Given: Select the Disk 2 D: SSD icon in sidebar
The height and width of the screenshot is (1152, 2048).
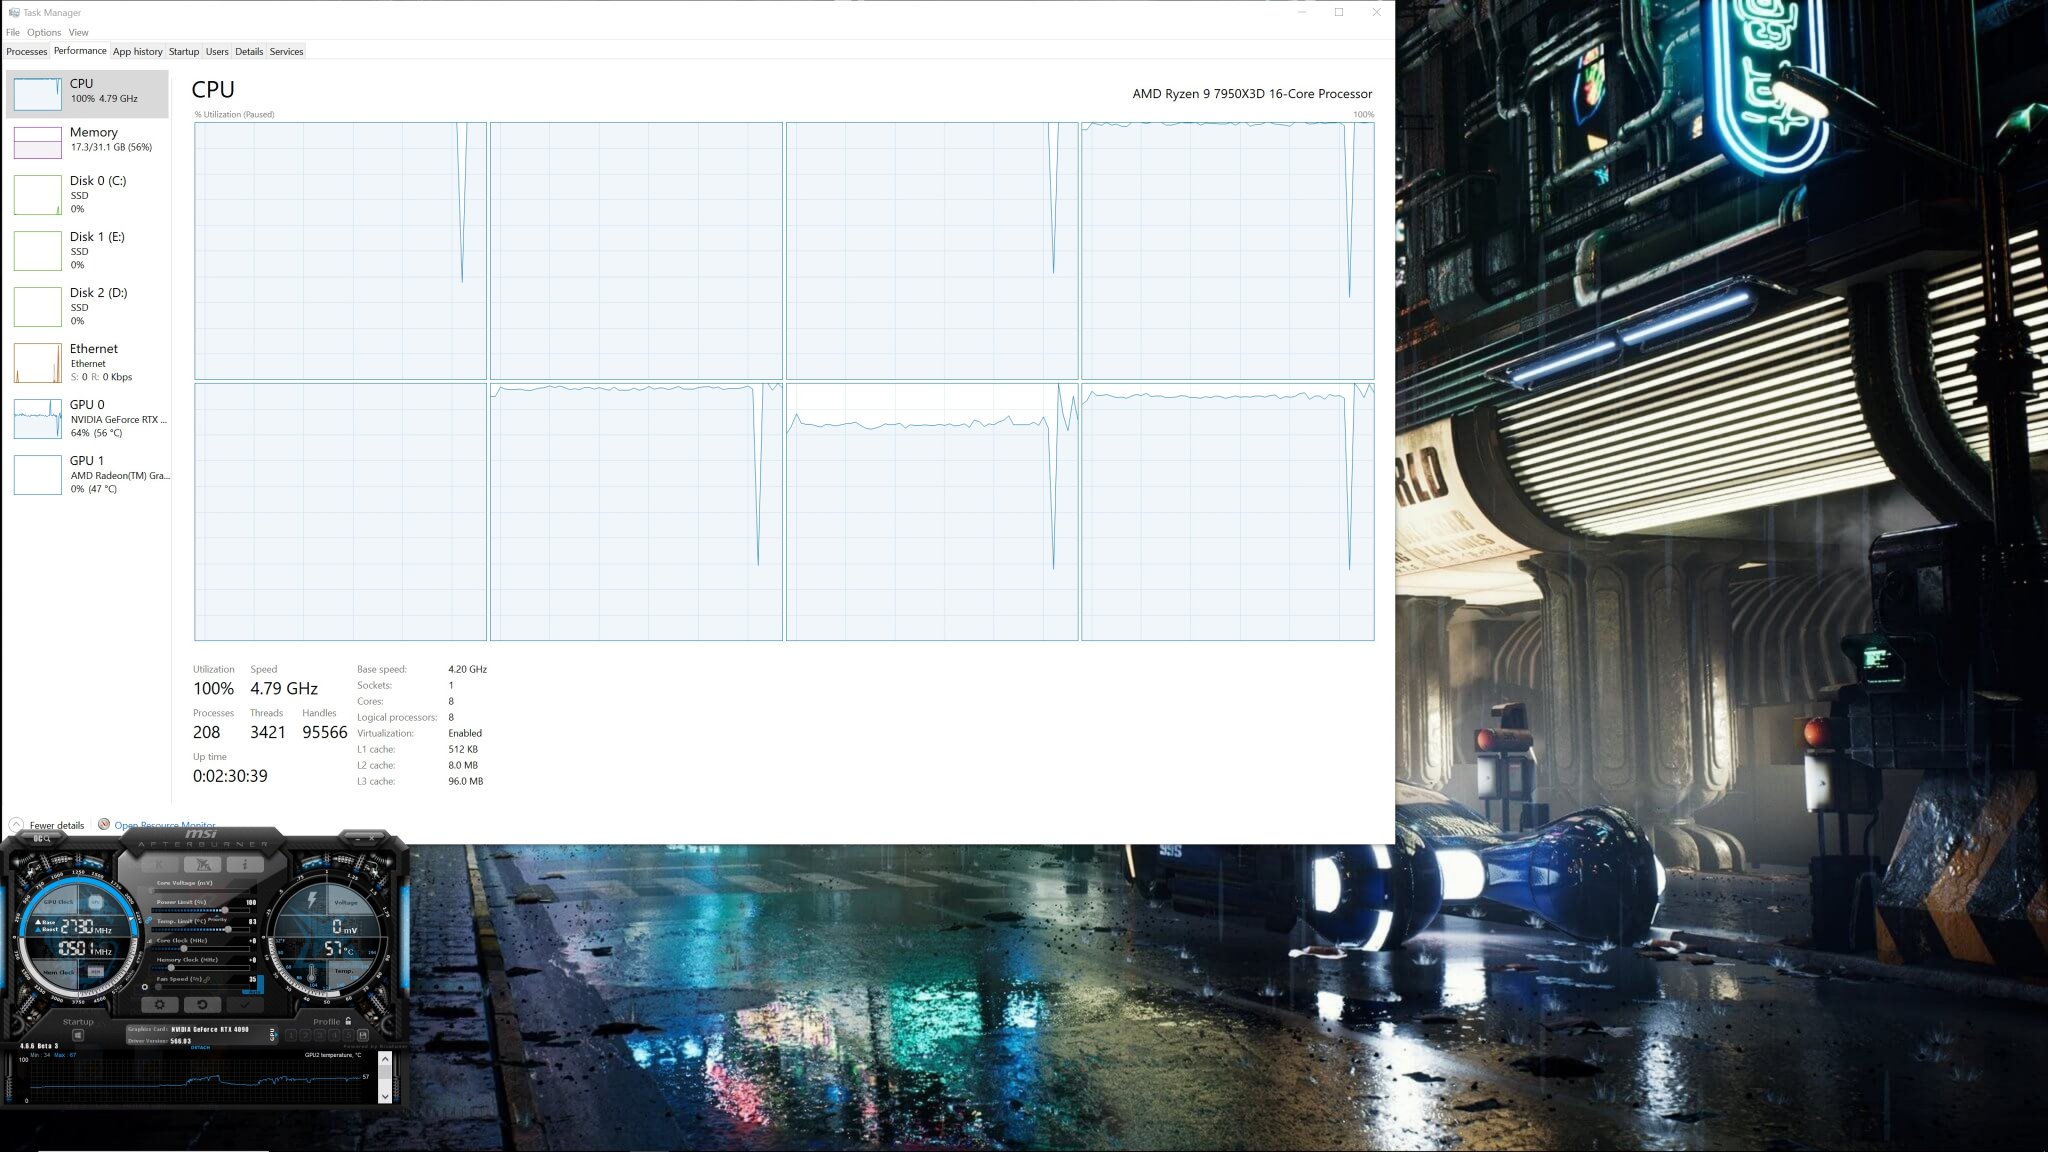Looking at the screenshot, I should [x=38, y=305].
